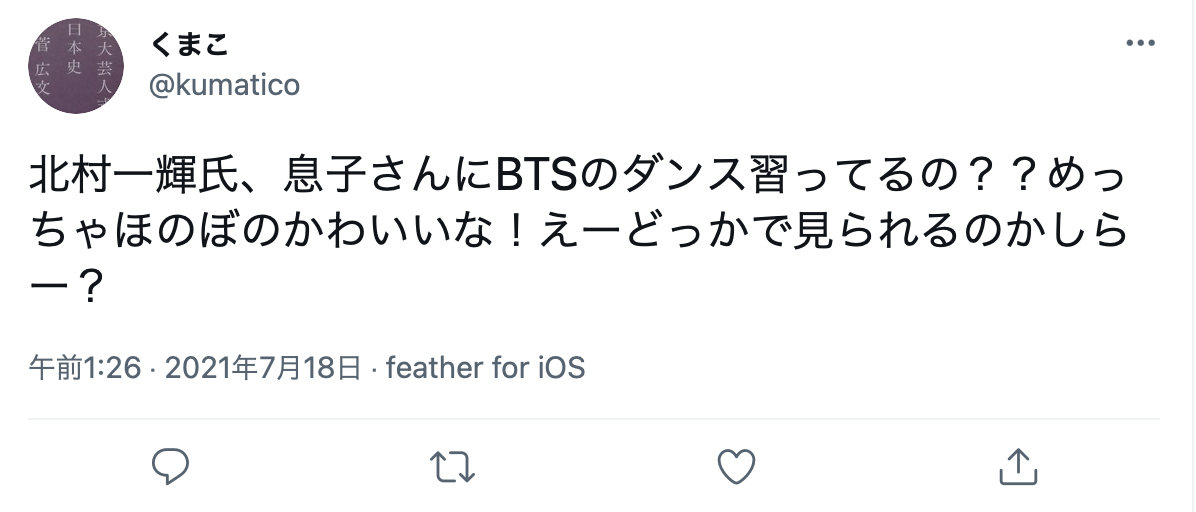Click the reply speech bubble icon
The height and width of the screenshot is (512, 1196).
[170, 466]
